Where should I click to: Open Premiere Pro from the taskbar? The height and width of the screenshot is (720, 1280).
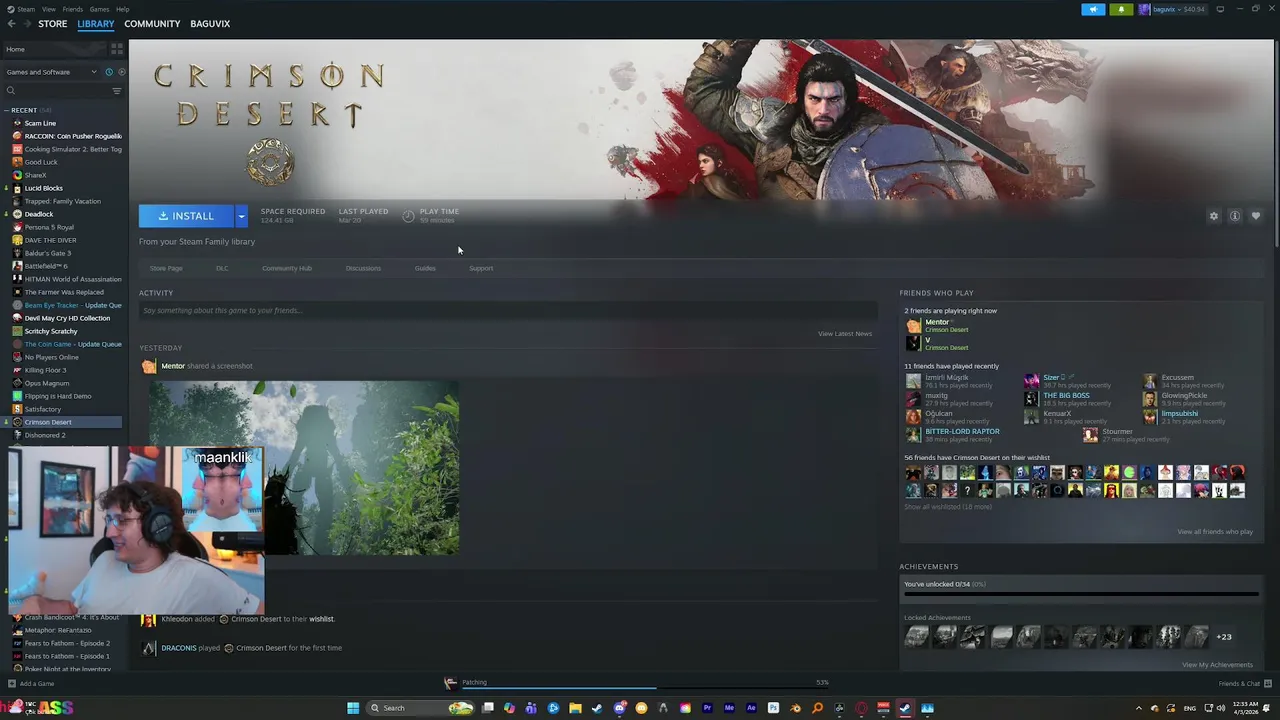click(707, 708)
